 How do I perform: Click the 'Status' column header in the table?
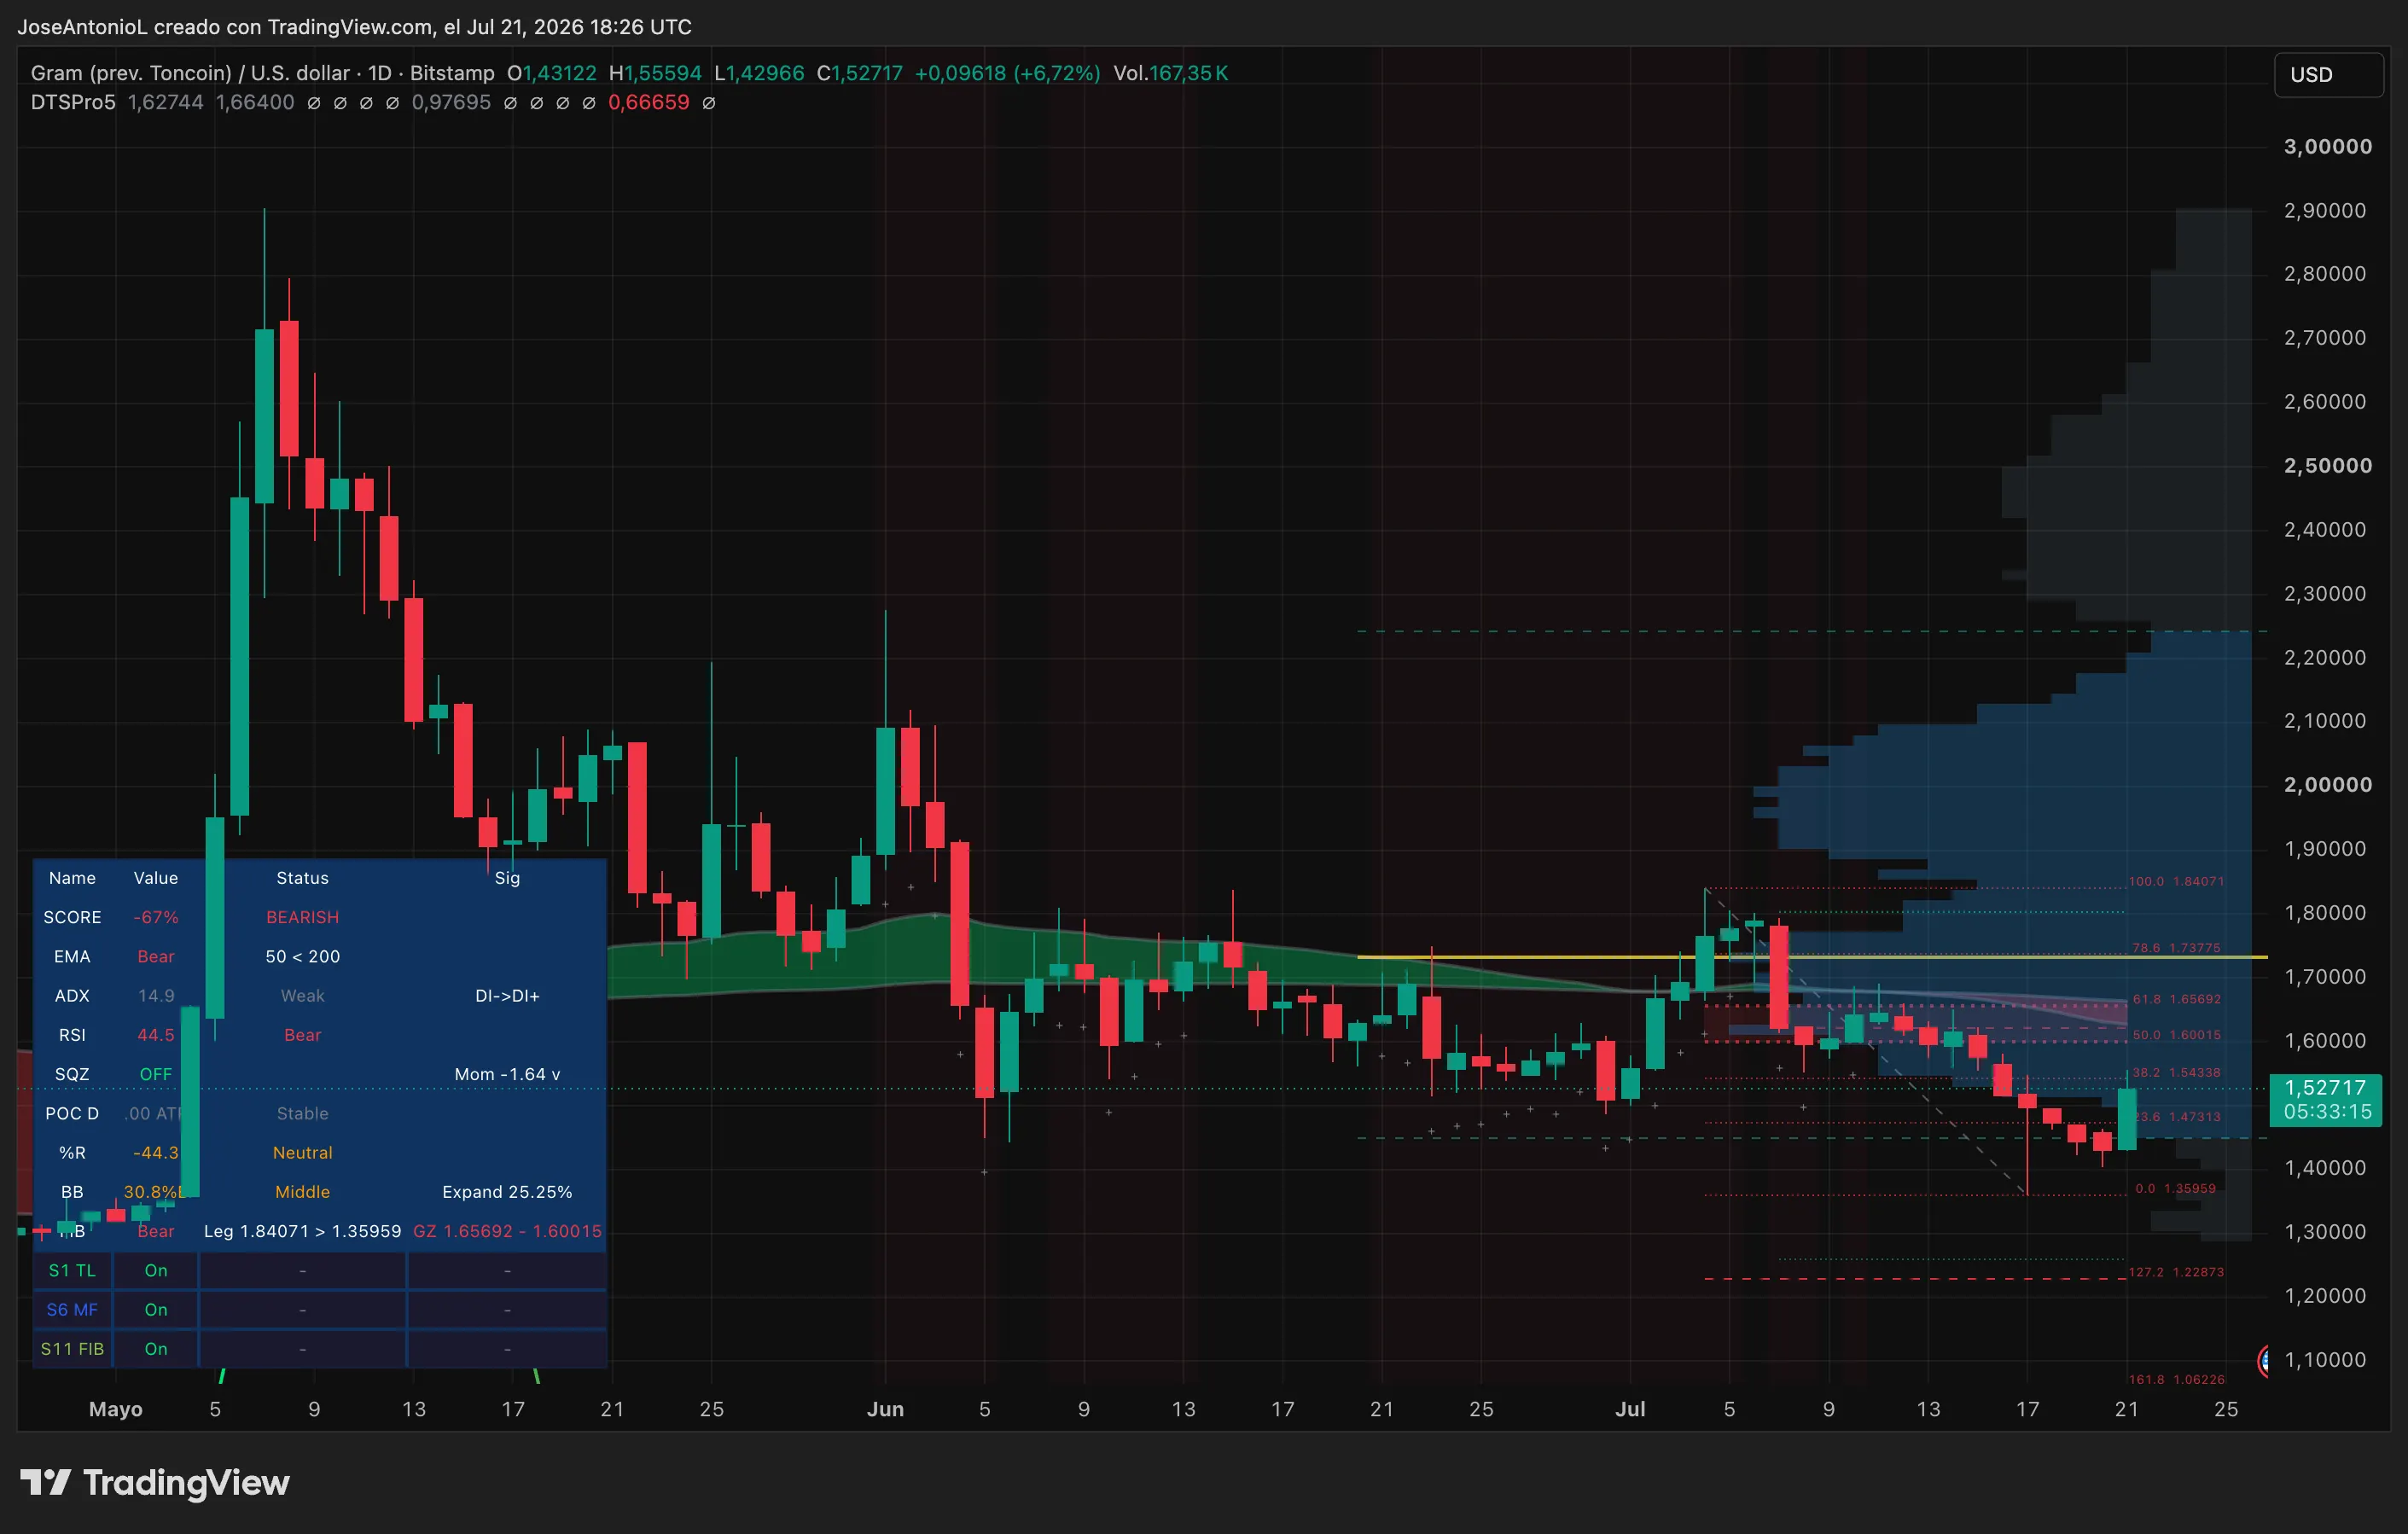(x=302, y=877)
